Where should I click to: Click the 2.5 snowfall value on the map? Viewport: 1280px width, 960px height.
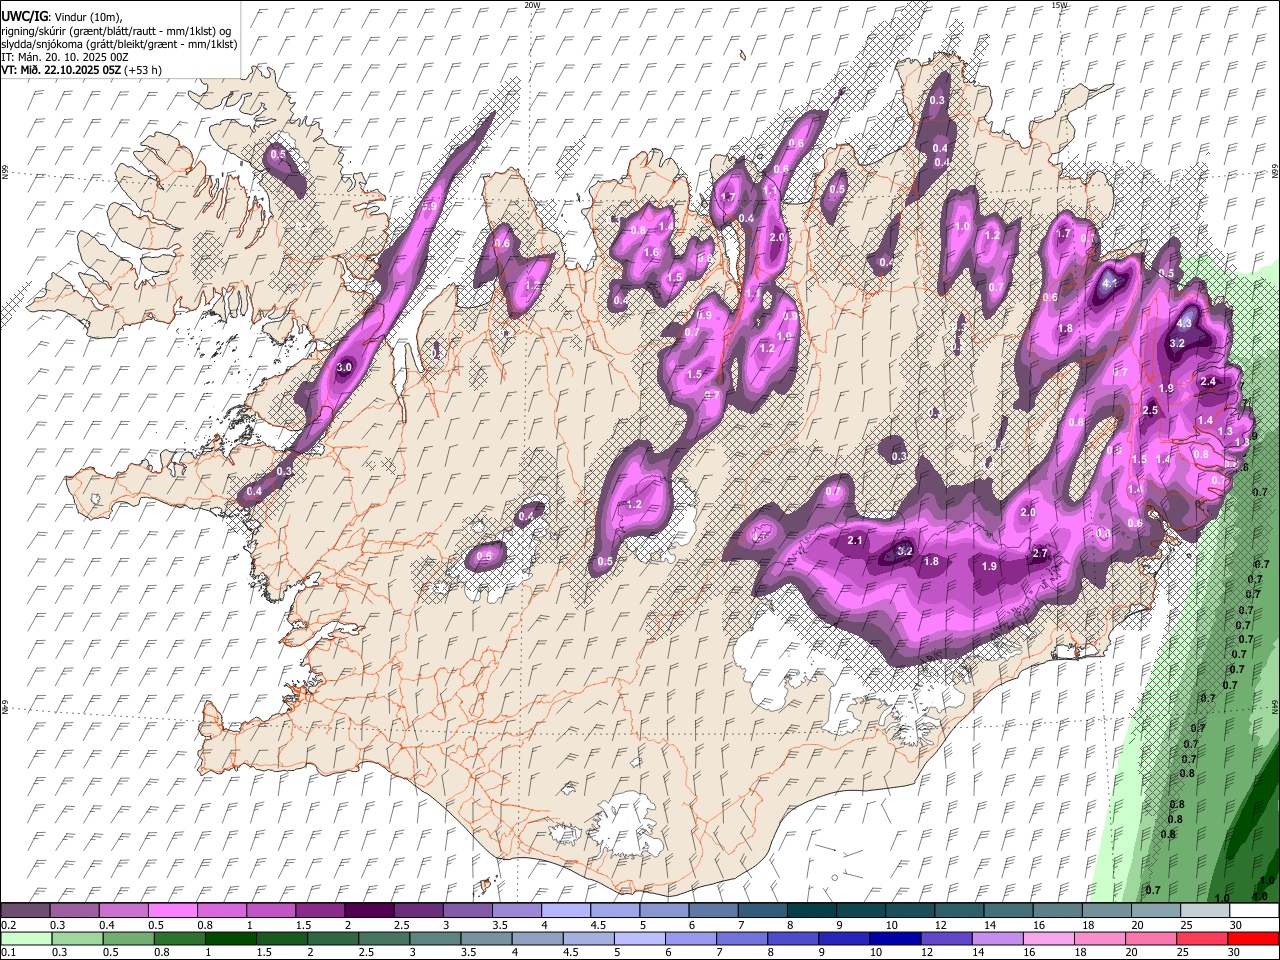coord(1150,410)
